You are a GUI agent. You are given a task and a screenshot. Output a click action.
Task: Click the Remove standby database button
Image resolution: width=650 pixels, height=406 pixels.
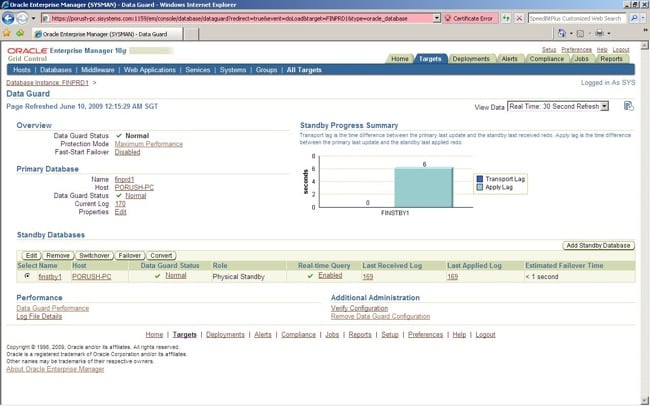(58, 255)
